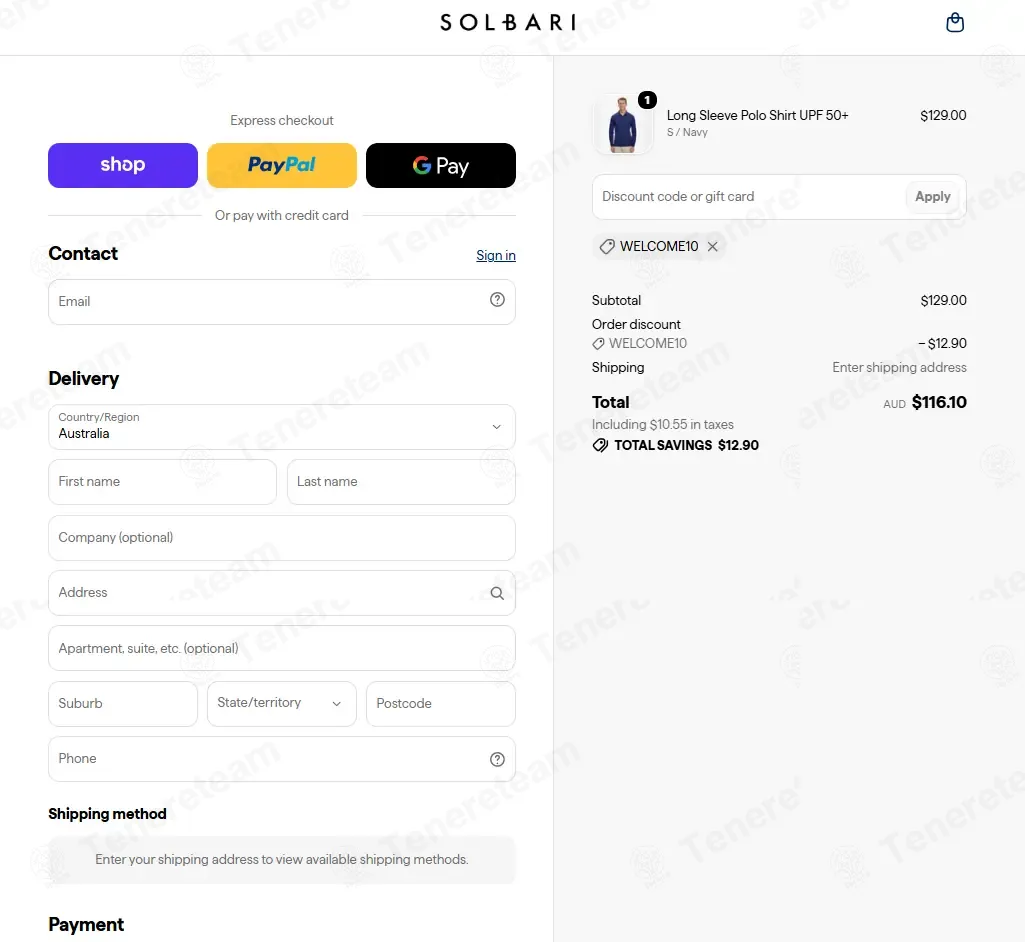
Task: Apply the discount code
Action: click(933, 197)
